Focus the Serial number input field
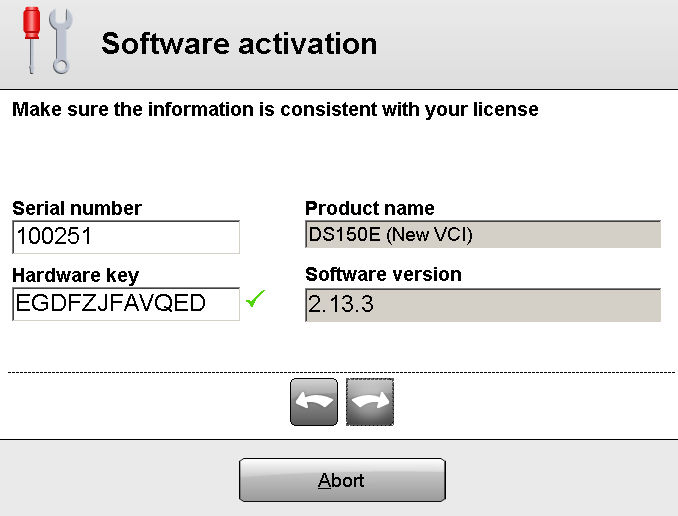 126,237
